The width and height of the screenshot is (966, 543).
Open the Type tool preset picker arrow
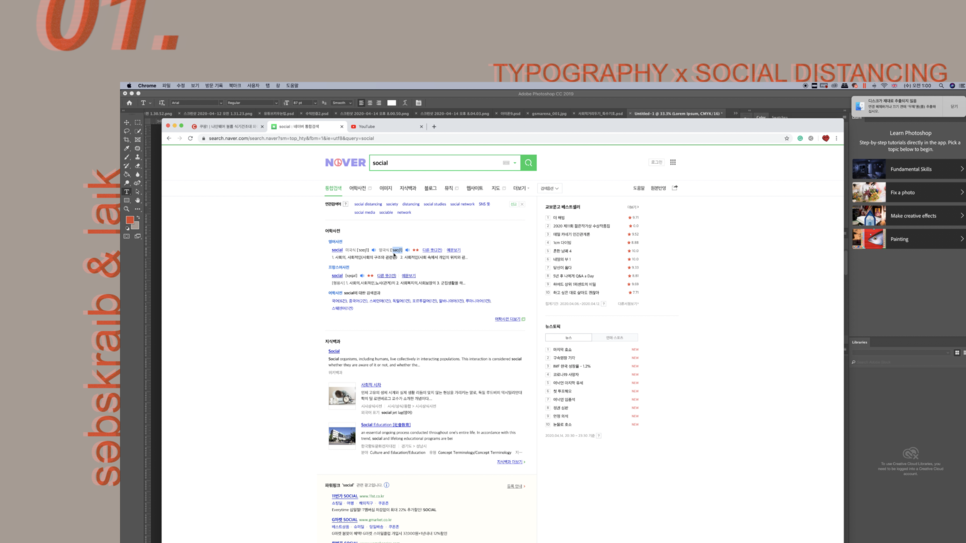tap(150, 103)
